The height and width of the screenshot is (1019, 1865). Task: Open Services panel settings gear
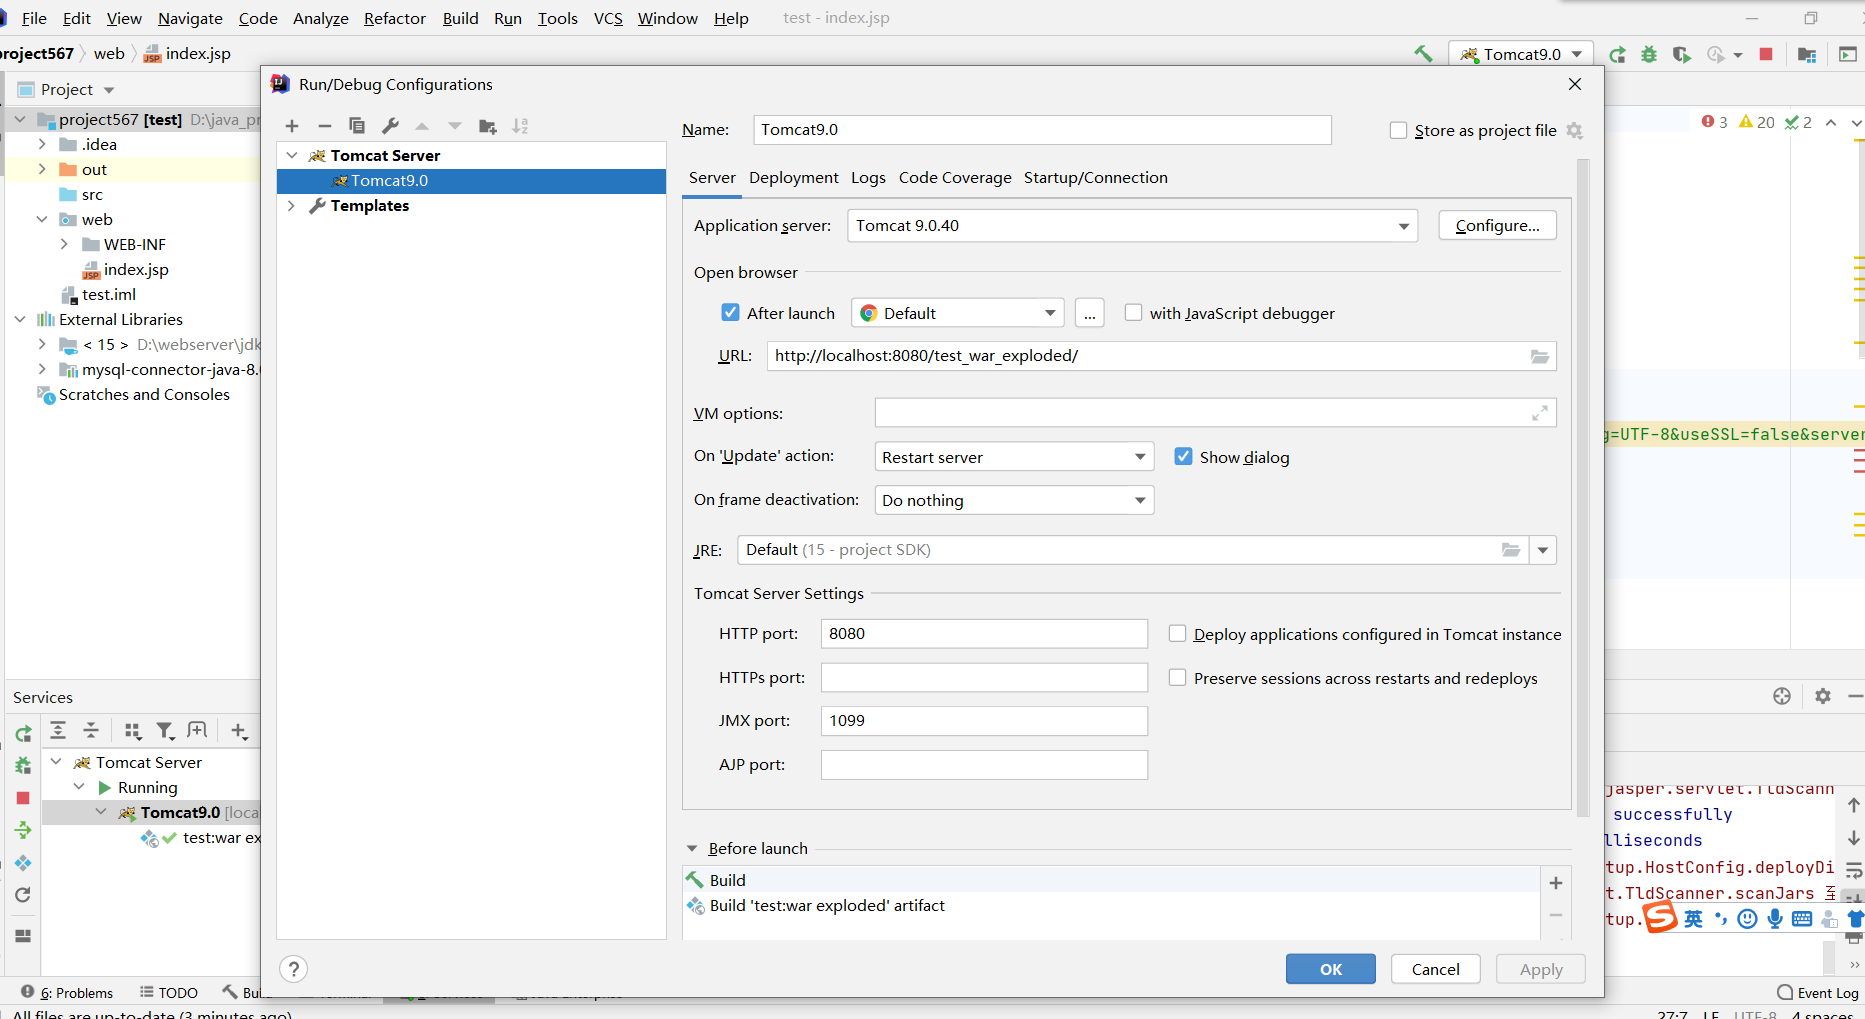(x=1823, y=696)
